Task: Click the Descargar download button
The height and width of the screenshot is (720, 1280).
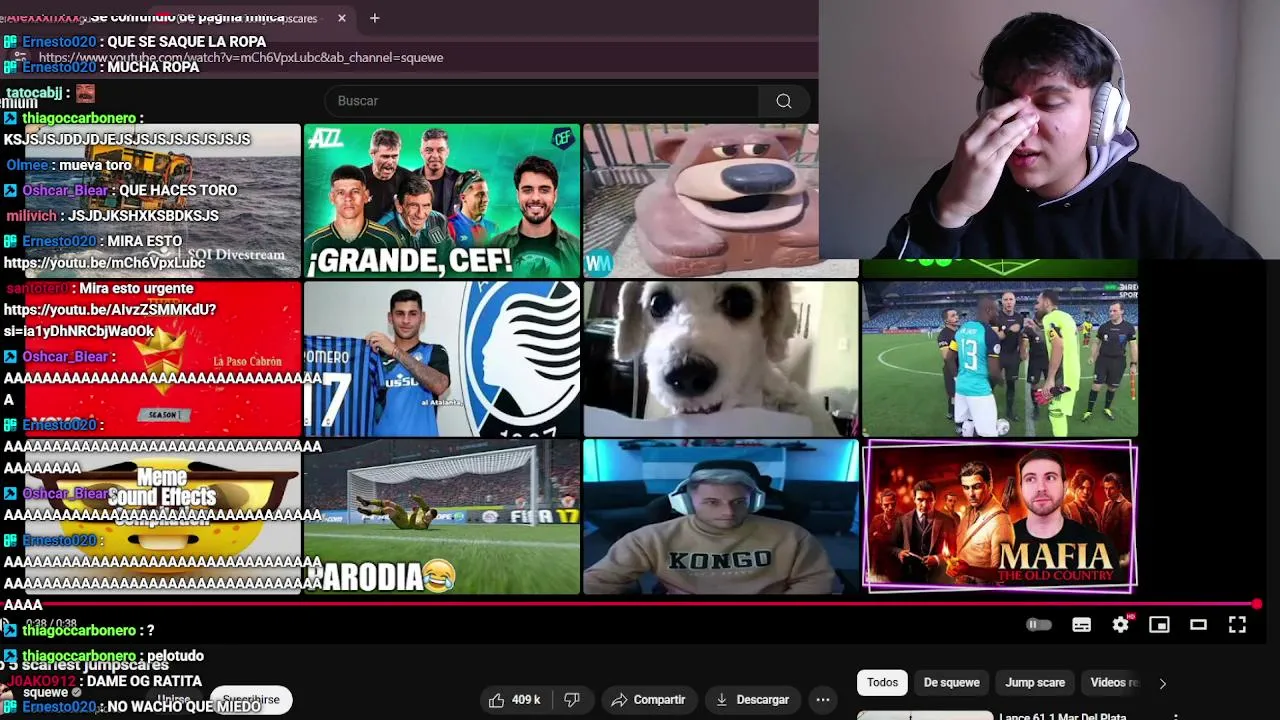Action: tap(752, 700)
